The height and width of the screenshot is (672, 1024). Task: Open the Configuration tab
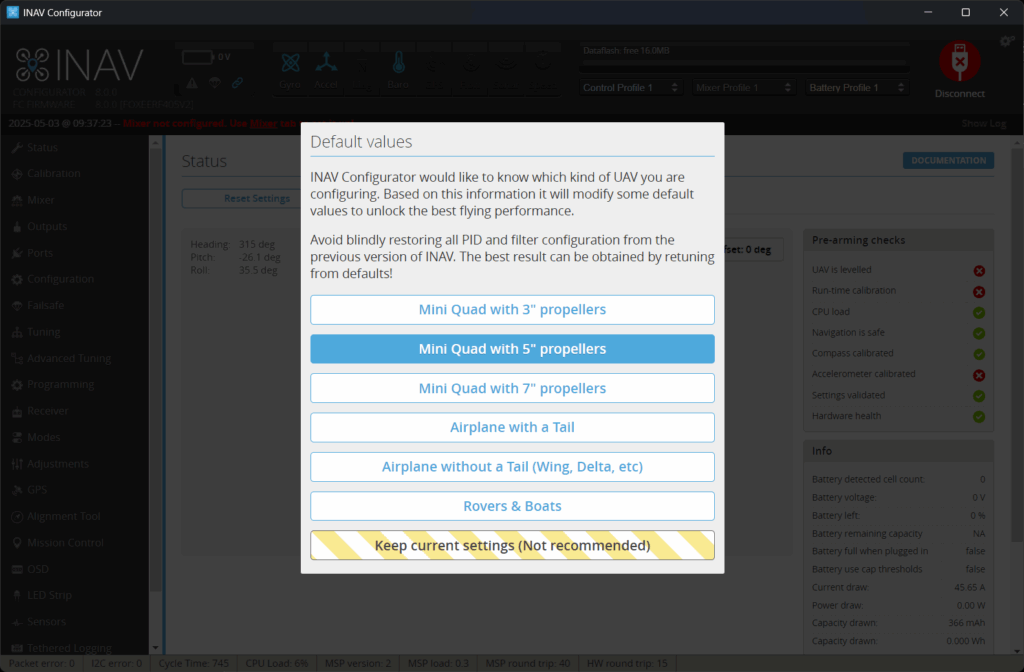pos(74,279)
